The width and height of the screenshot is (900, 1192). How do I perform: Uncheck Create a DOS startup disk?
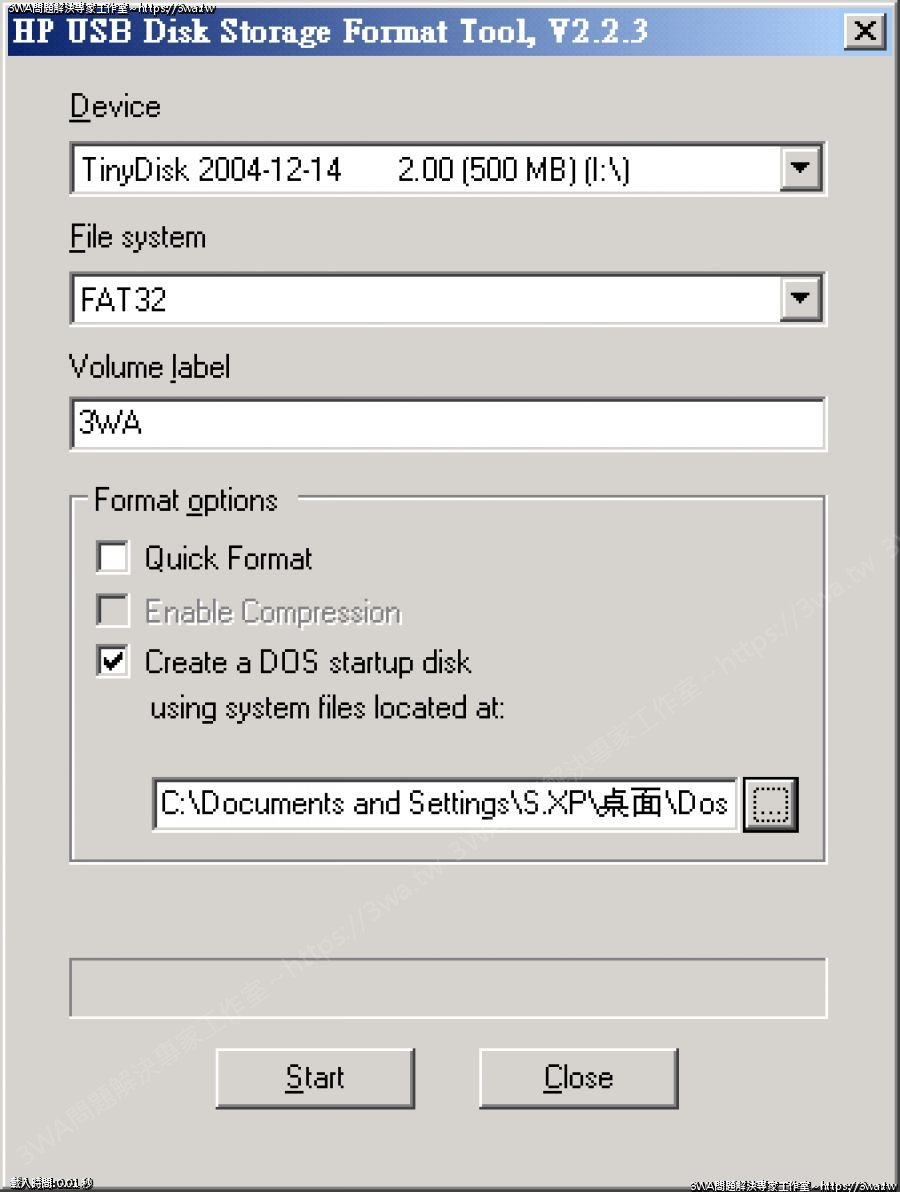[x=113, y=662]
